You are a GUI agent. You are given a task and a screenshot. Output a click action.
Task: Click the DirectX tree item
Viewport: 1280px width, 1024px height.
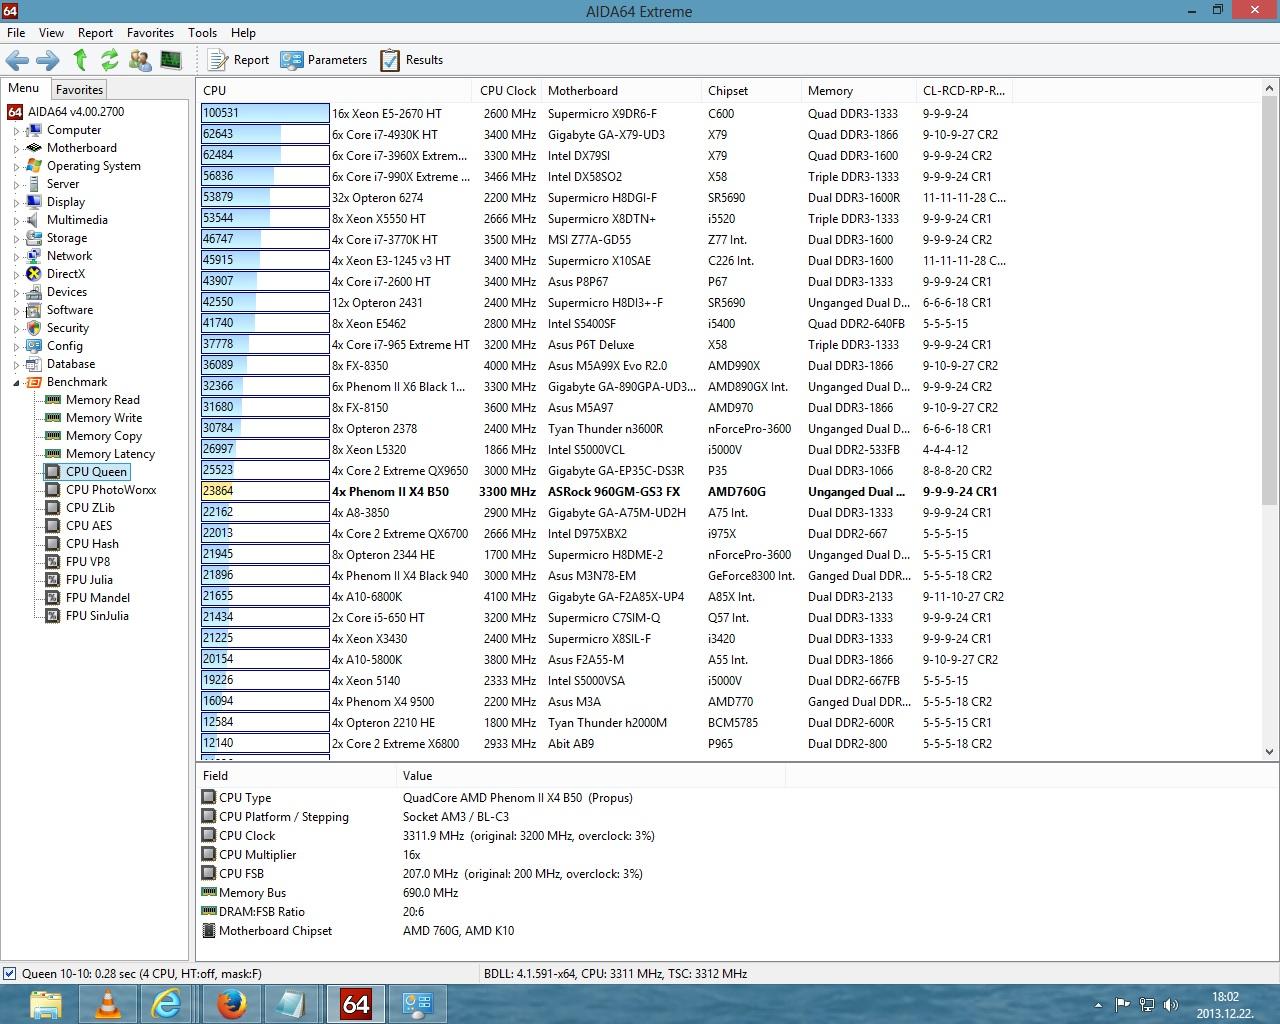point(66,274)
